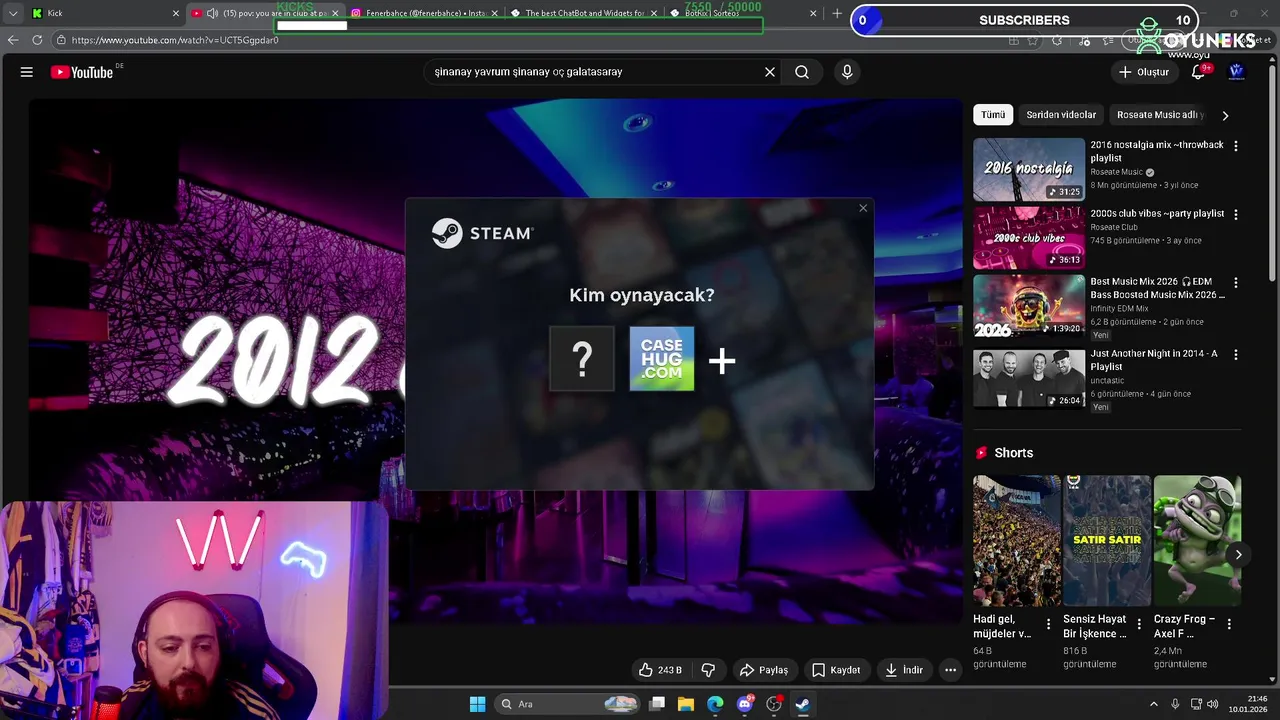Viewport: 1280px width, 720px height.
Task: Open Just Another Night in 2014 title
Action: (1154, 360)
